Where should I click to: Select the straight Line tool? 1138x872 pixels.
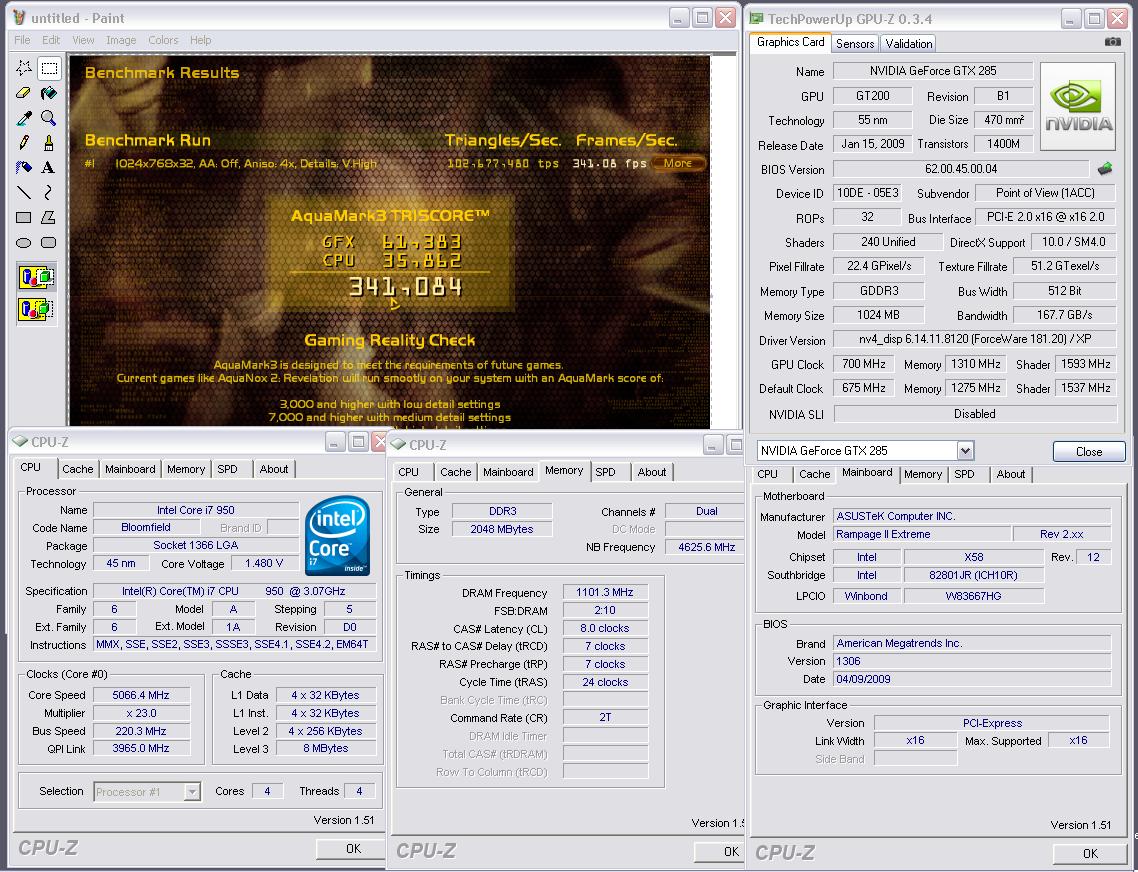coord(23,192)
